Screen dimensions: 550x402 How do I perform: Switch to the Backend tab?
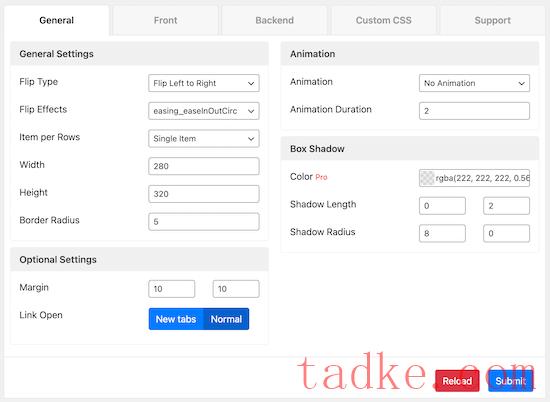coord(274,20)
